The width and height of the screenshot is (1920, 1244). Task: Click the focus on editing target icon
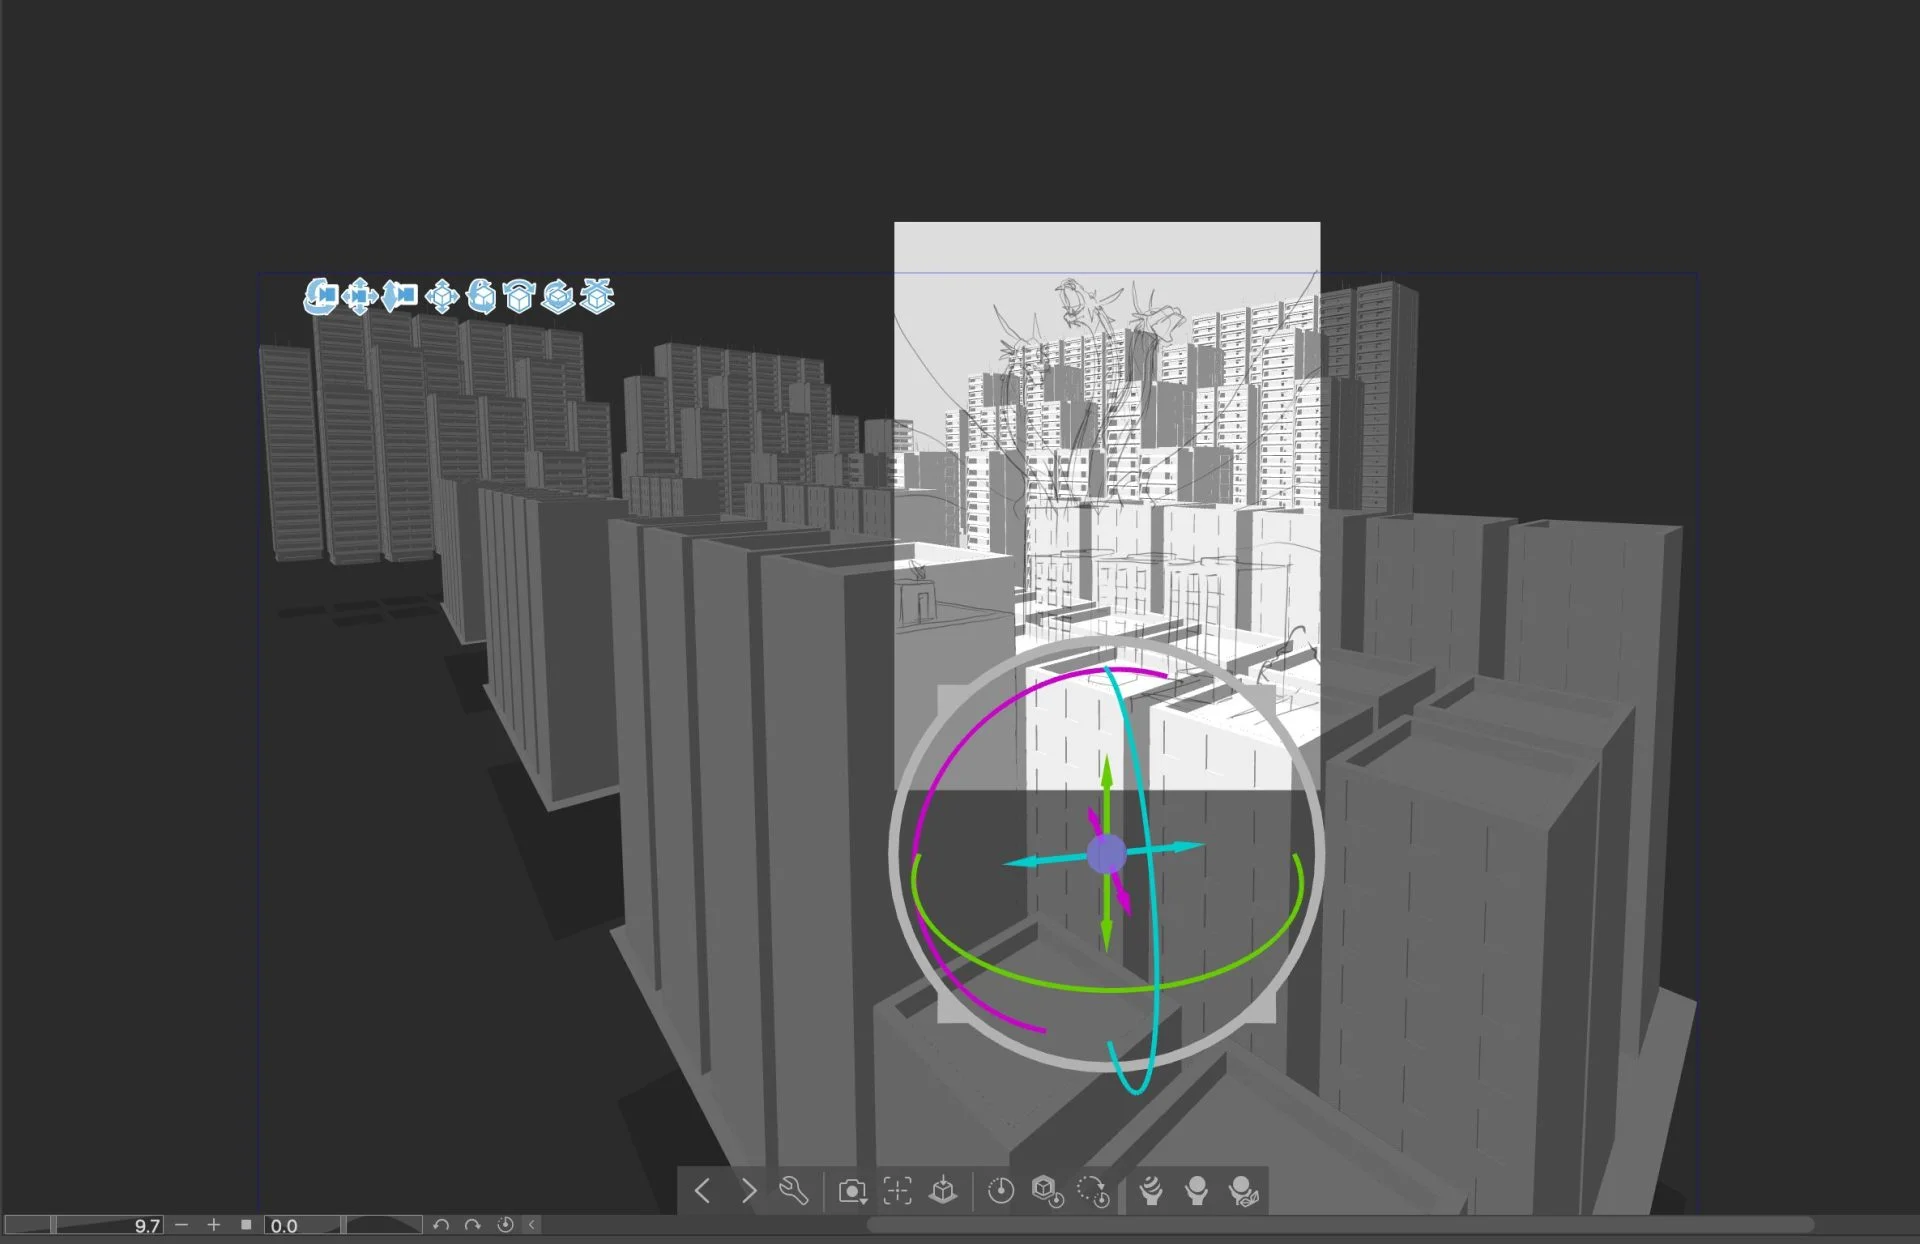897,1191
